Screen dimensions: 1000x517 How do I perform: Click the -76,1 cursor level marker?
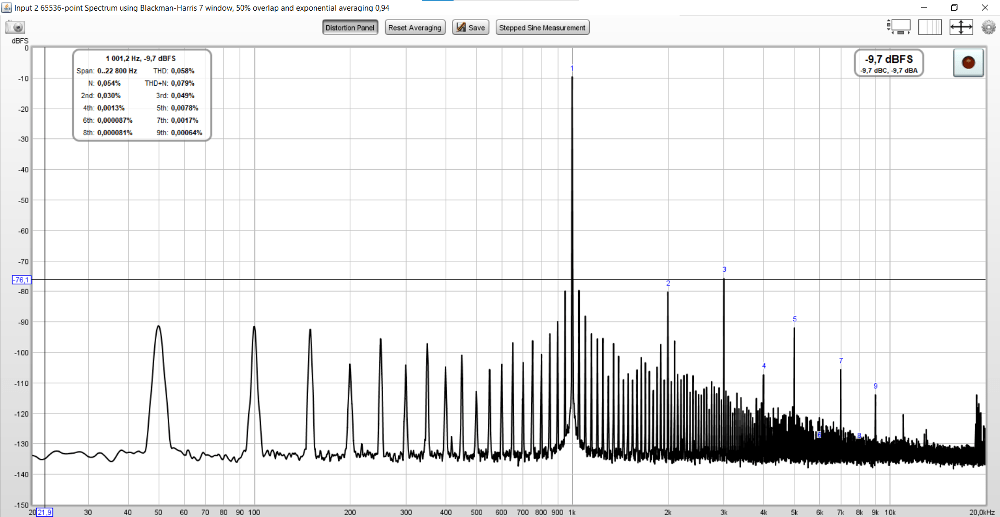(x=20, y=279)
